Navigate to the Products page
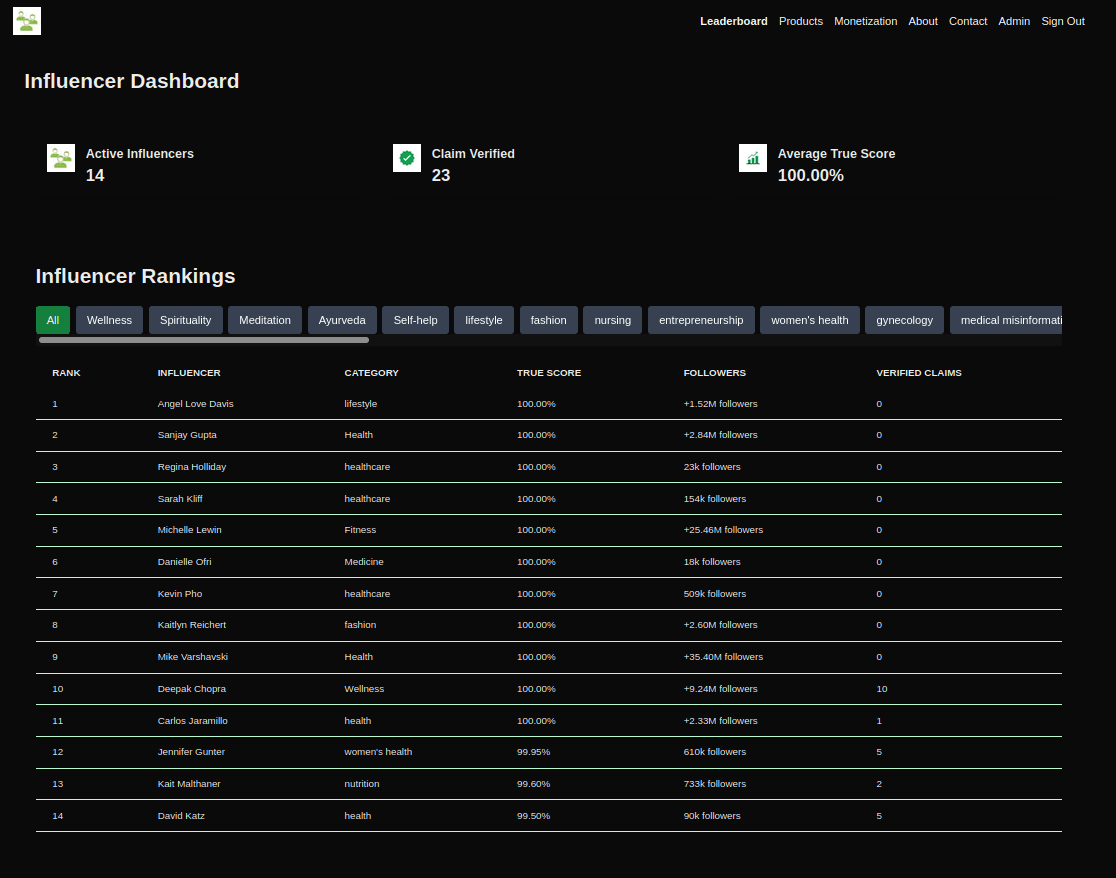The image size is (1116, 878). (800, 21)
